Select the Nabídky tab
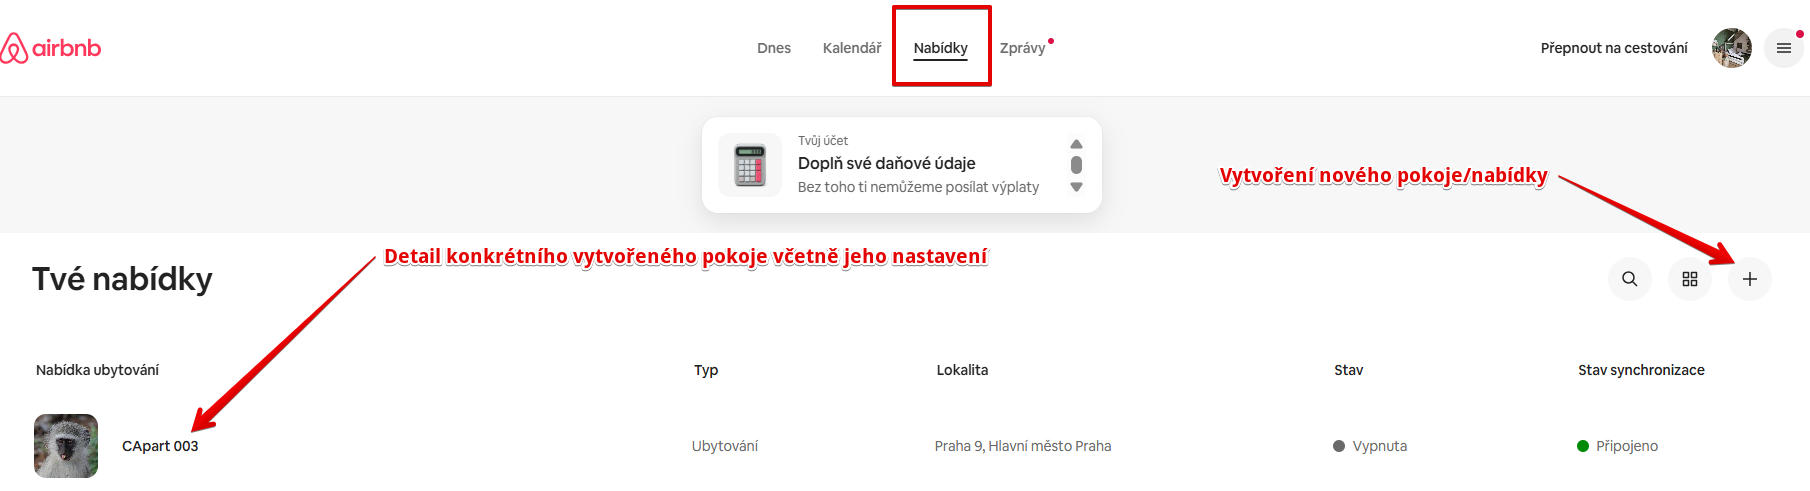The height and width of the screenshot is (491, 1810). [x=941, y=48]
